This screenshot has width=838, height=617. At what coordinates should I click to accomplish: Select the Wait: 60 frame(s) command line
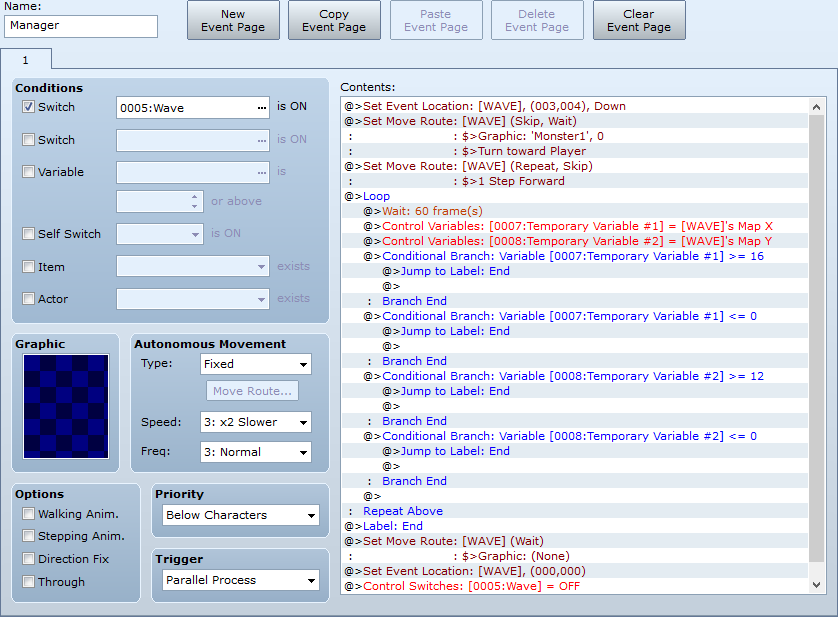click(x=432, y=211)
